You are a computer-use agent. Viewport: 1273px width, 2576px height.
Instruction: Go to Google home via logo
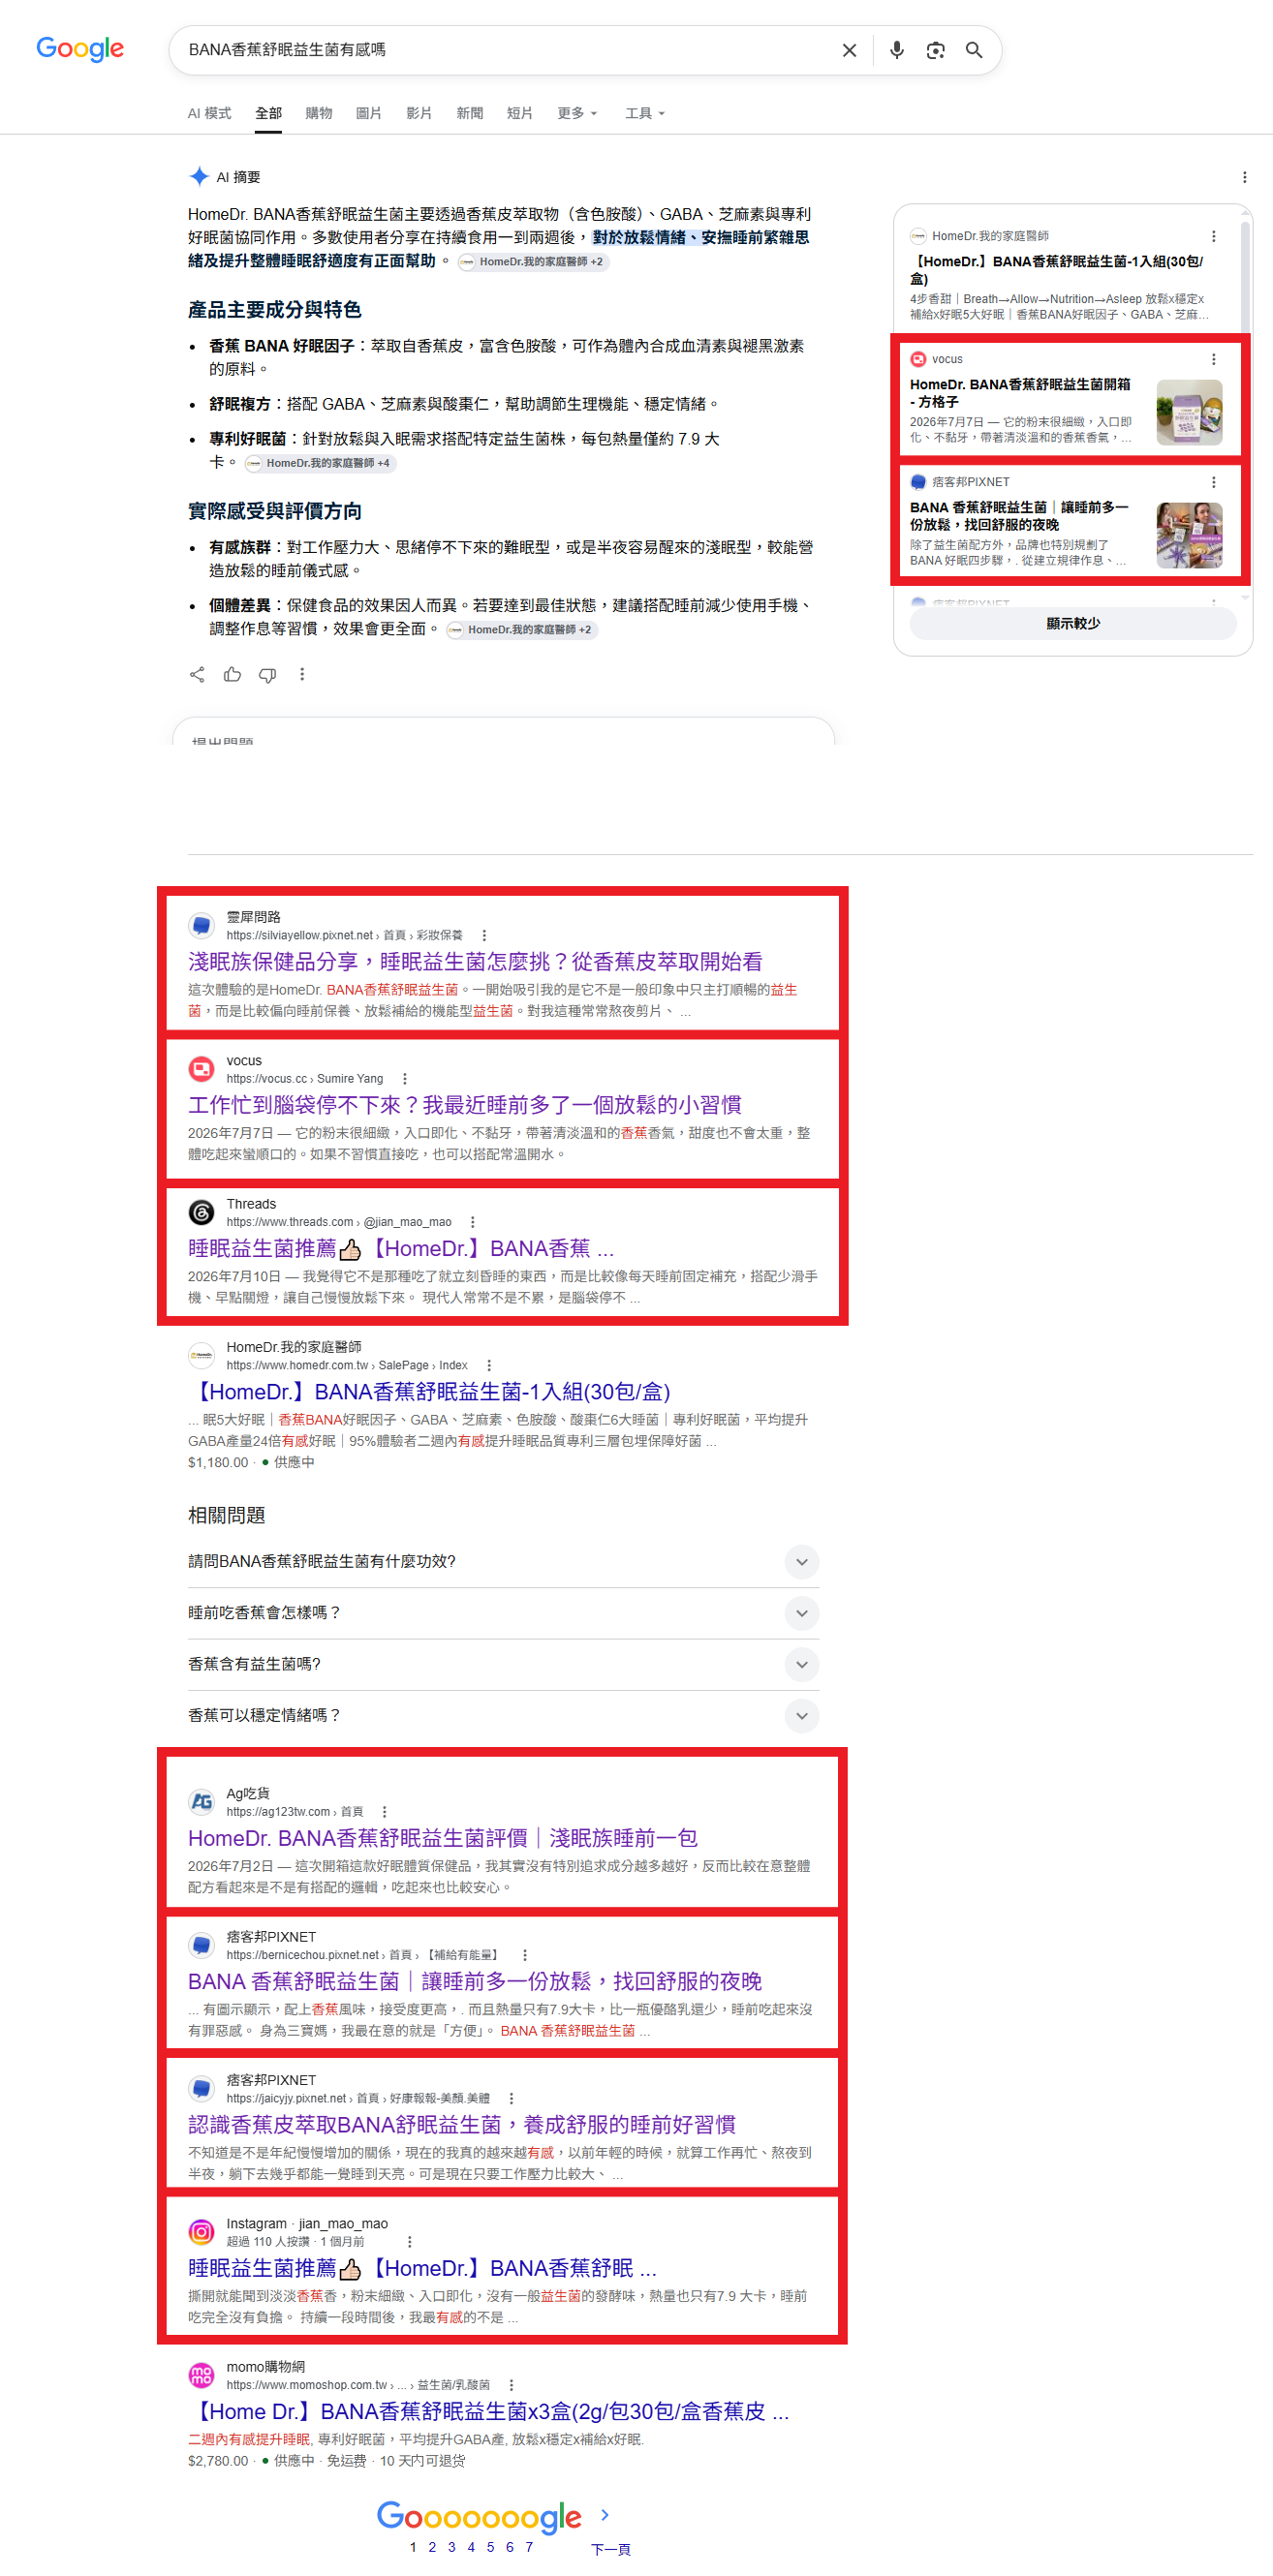[80, 49]
